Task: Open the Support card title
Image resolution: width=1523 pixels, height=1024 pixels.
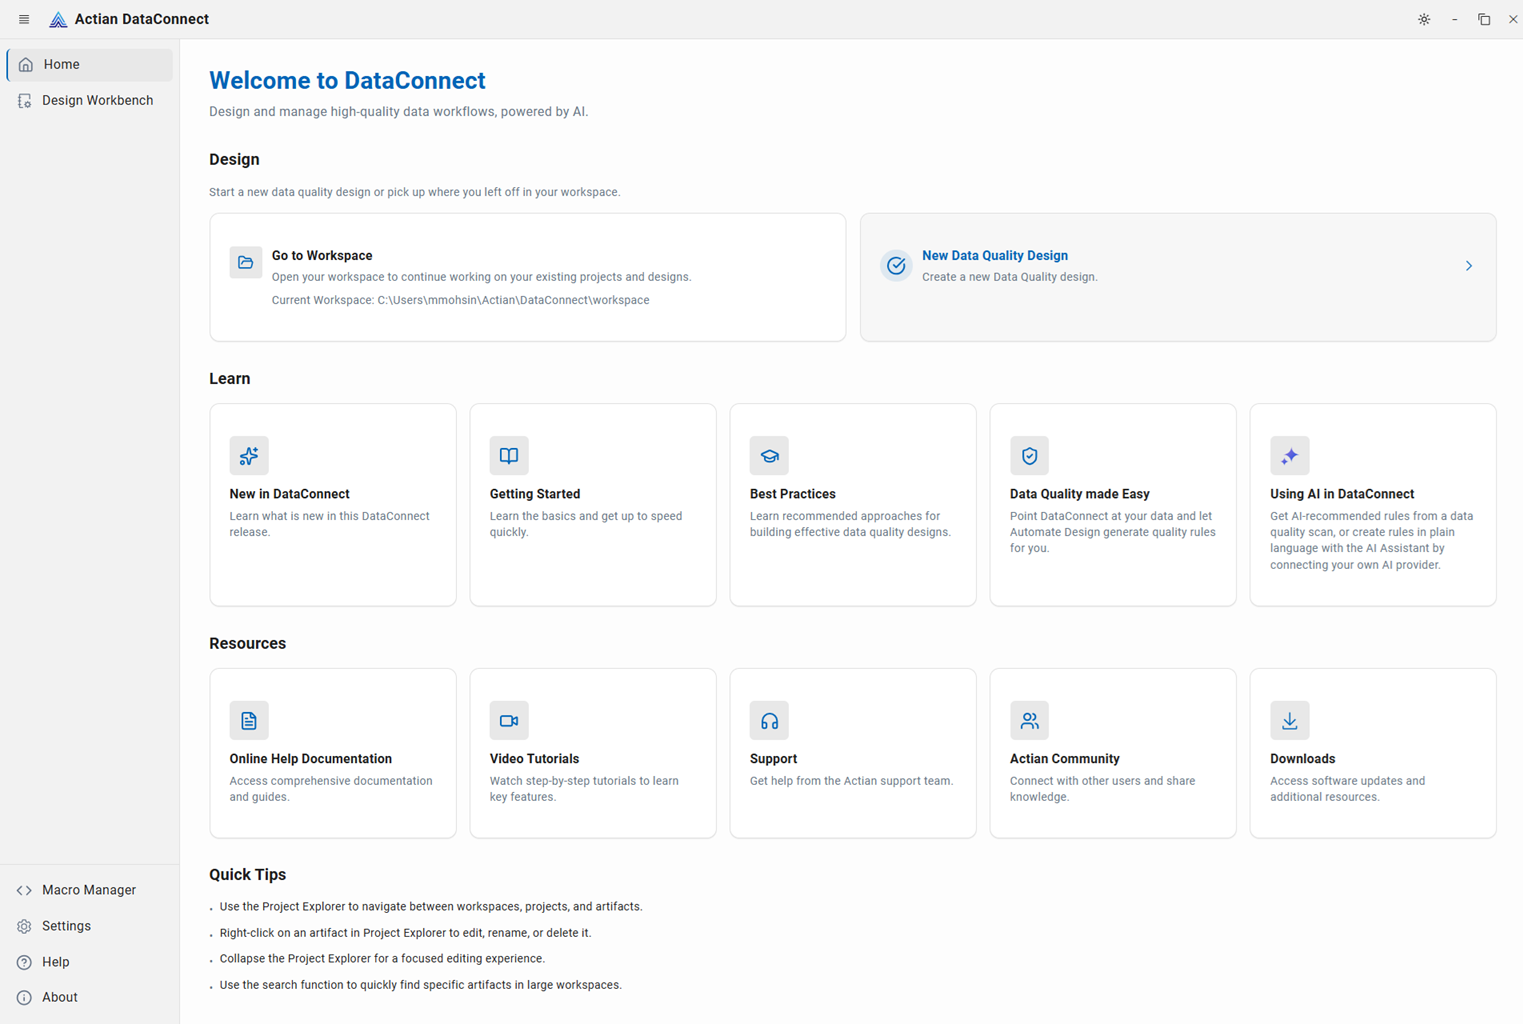Action: (x=773, y=759)
